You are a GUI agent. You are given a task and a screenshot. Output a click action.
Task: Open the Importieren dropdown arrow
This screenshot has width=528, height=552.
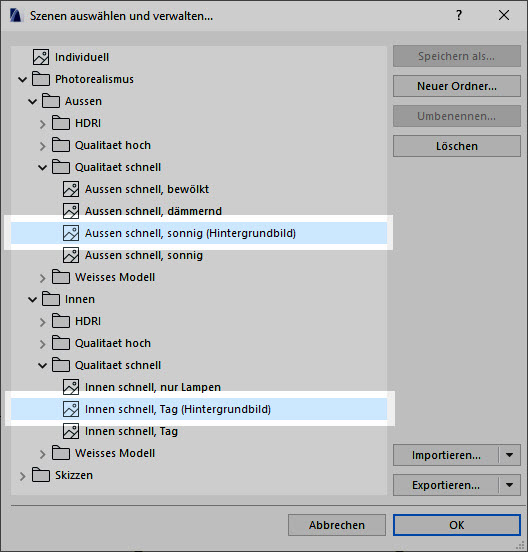(x=509, y=455)
